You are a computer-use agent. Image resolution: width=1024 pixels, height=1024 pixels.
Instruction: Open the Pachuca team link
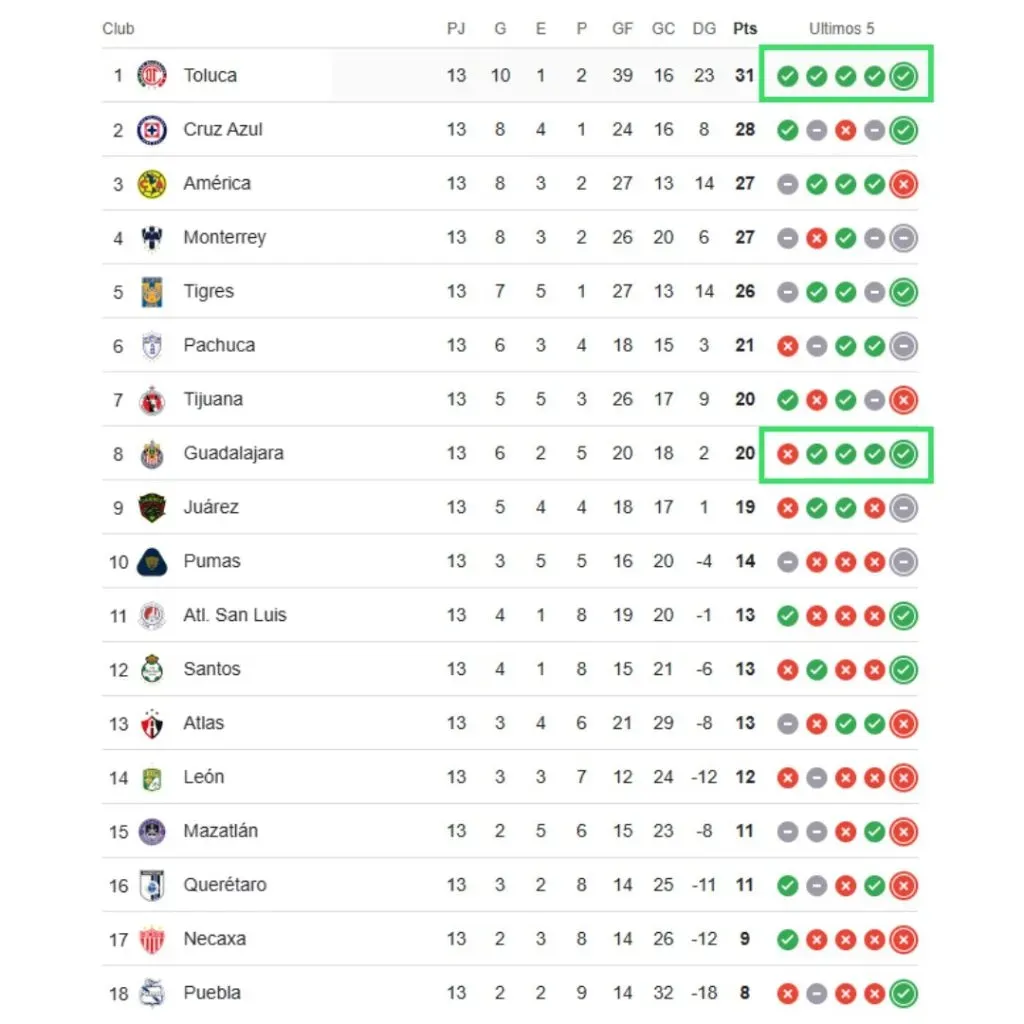(x=219, y=345)
